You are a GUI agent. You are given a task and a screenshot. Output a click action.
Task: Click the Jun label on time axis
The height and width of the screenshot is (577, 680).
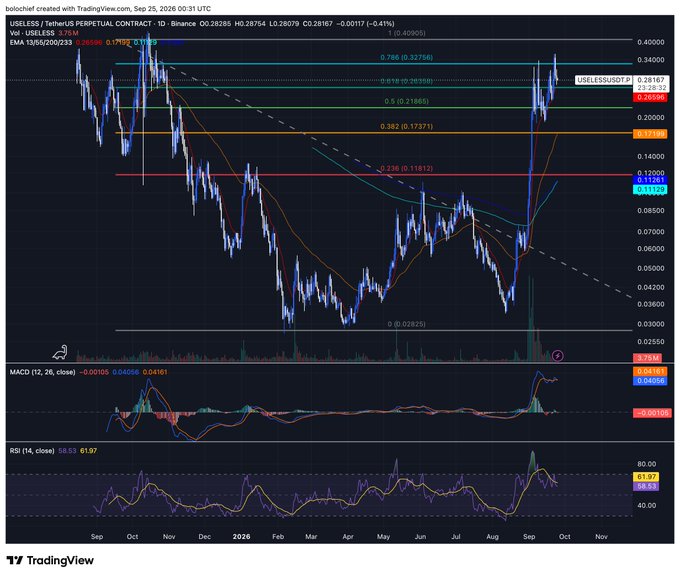(420, 537)
